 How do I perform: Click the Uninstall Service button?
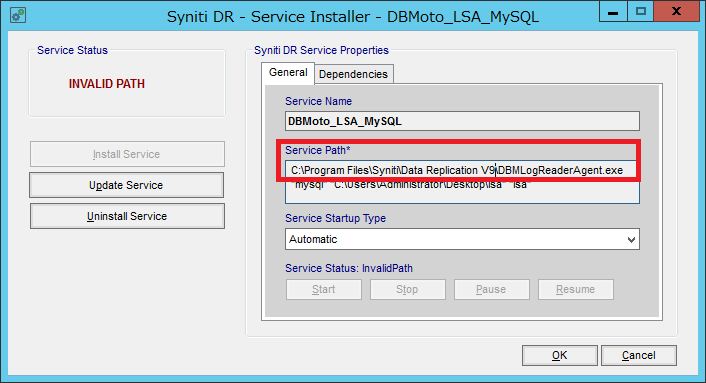click(x=127, y=216)
